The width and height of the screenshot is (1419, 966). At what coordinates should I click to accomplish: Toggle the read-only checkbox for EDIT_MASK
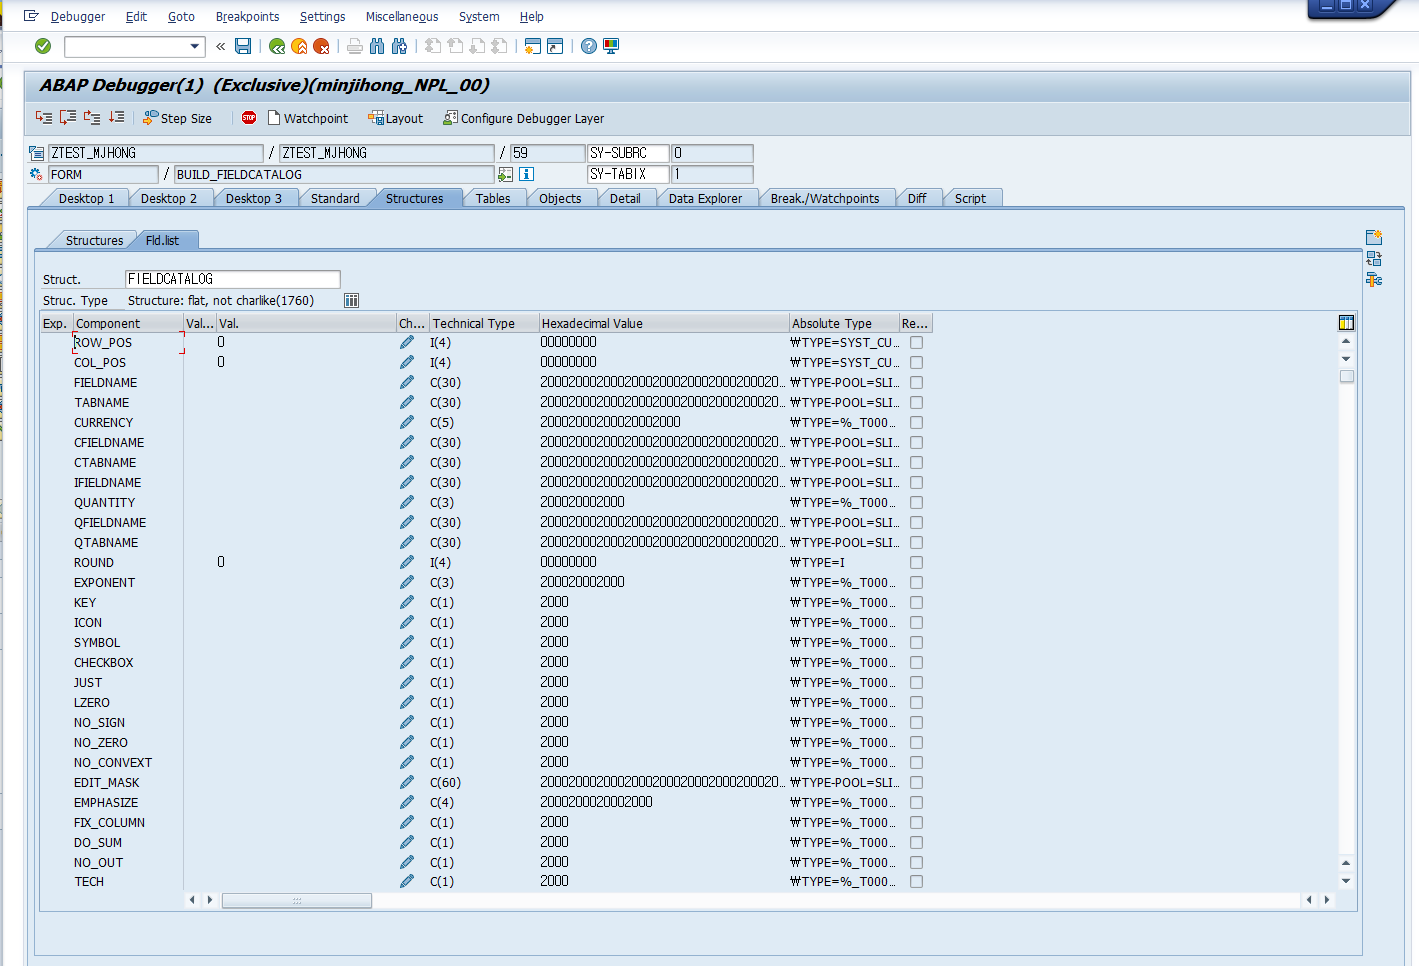916,782
